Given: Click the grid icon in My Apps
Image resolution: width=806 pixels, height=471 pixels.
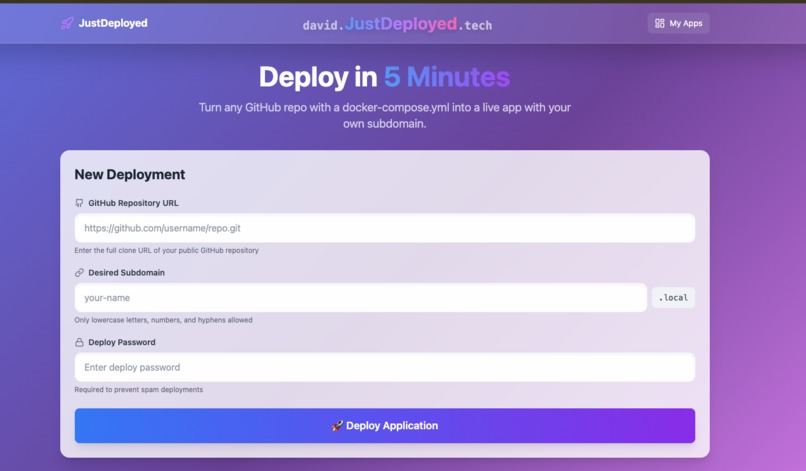Looking at the screenshot, I should (x=660, y=23).
